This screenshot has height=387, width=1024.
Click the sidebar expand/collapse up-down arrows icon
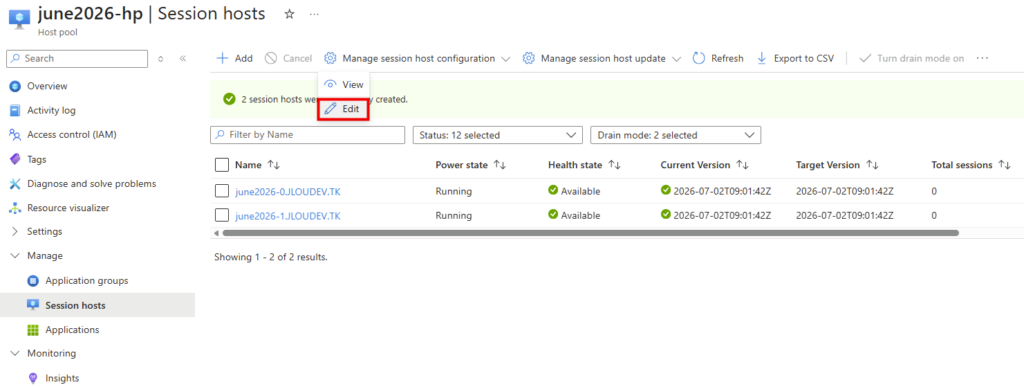tap(161, 59)
